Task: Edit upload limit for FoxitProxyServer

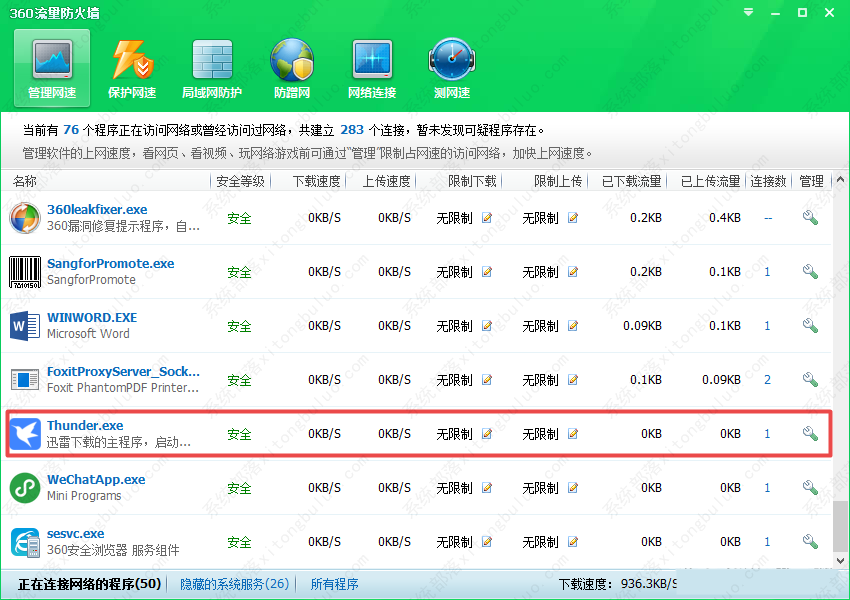Action: (573, 380)
